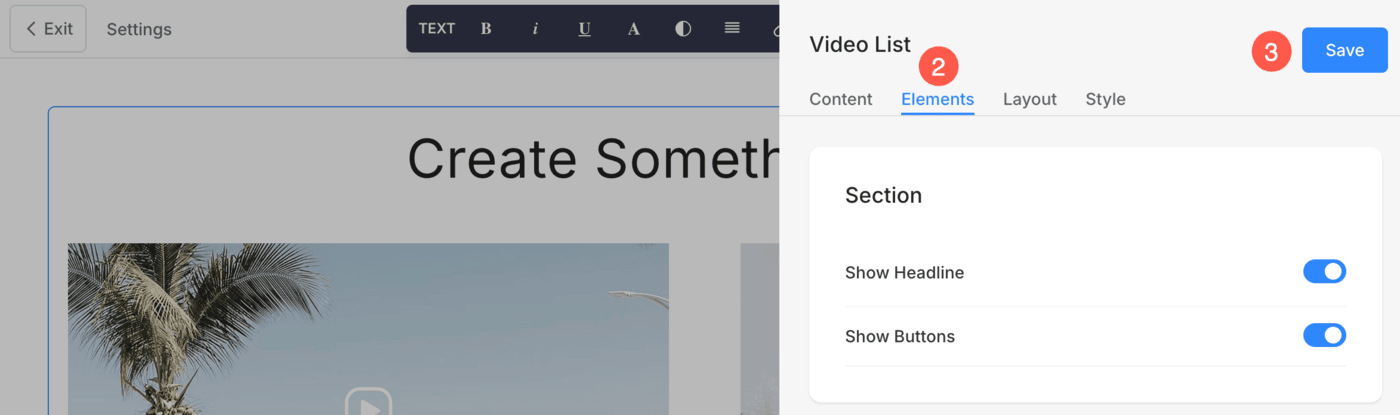Switch to the Content tab
1400x415 pixels.
coord(841,99)
